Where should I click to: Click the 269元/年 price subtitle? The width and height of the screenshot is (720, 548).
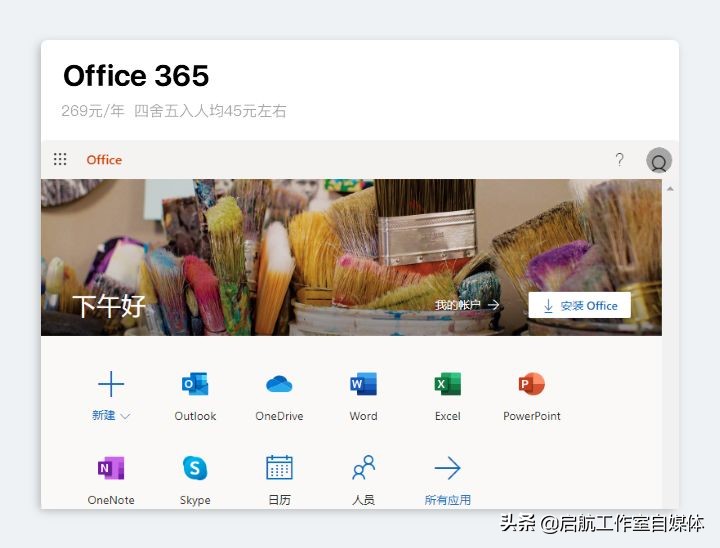(x=174, y=111)
